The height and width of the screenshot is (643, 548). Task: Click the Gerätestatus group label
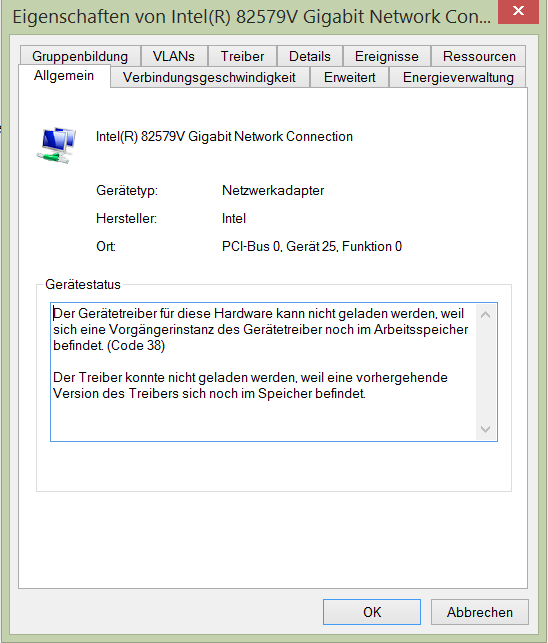83,285
